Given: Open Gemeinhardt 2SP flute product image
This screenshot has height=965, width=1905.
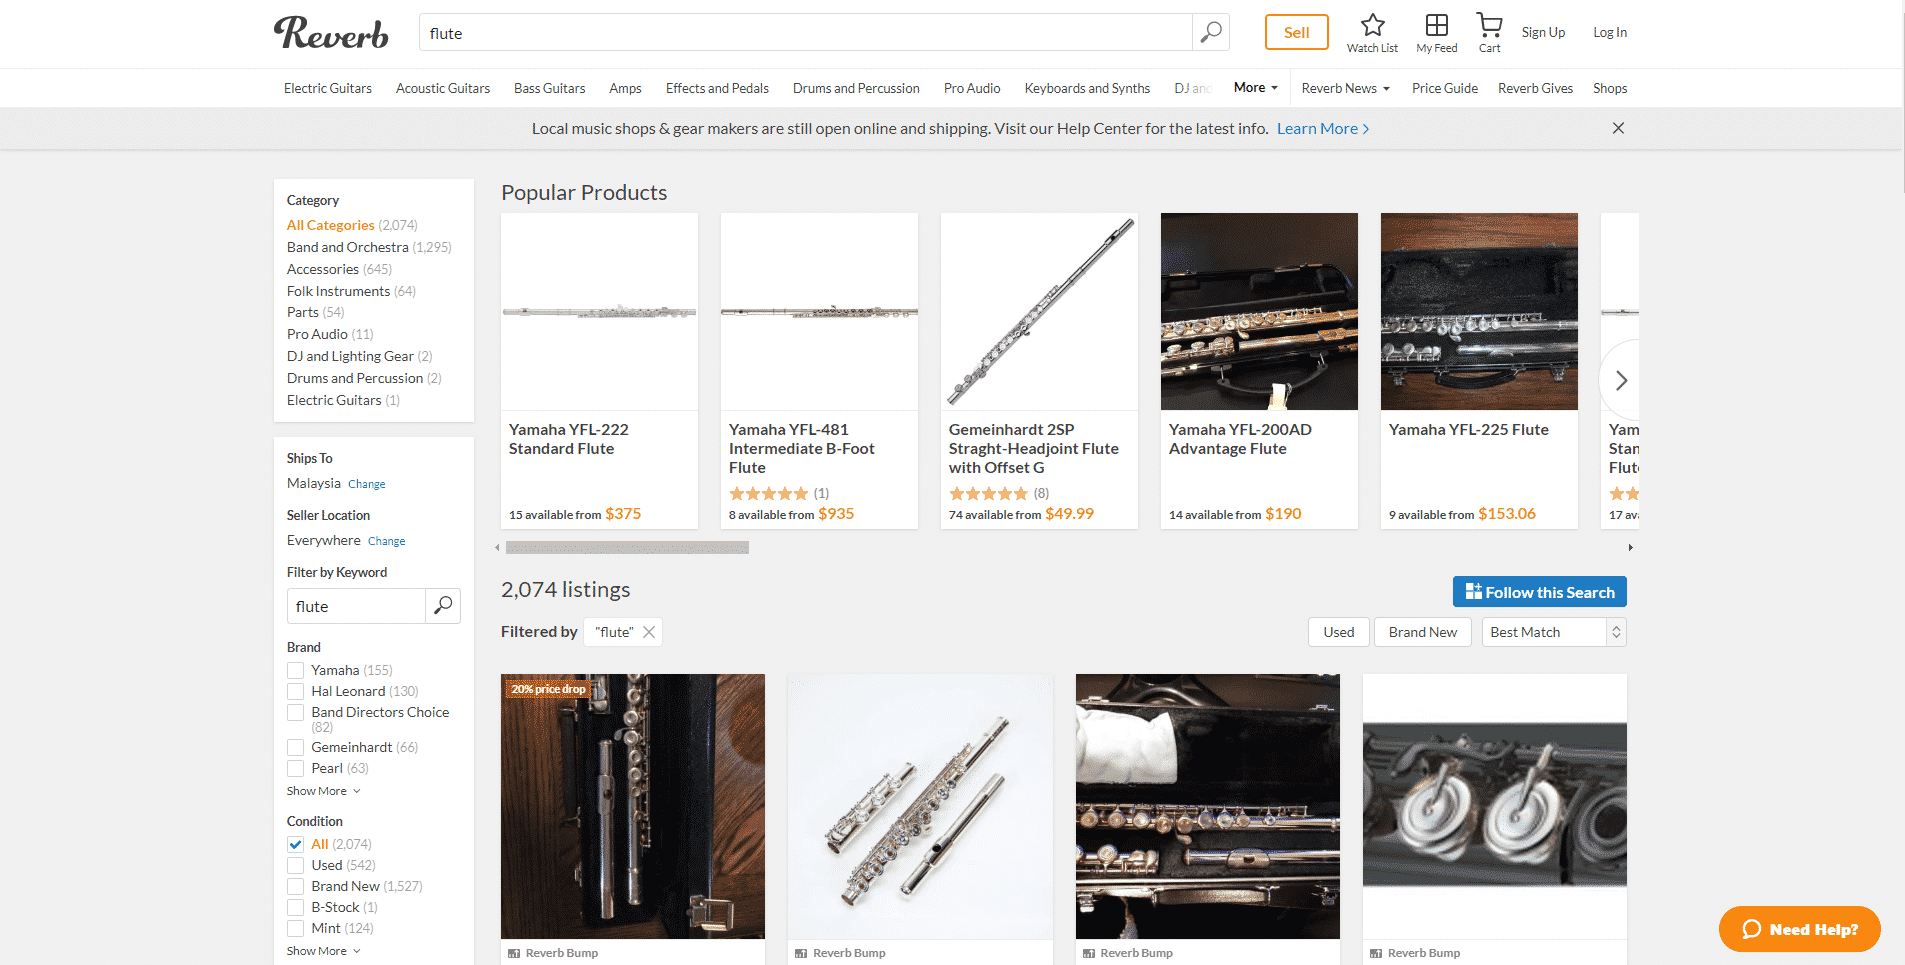Looking at the screenshot, I should 1039,311.
